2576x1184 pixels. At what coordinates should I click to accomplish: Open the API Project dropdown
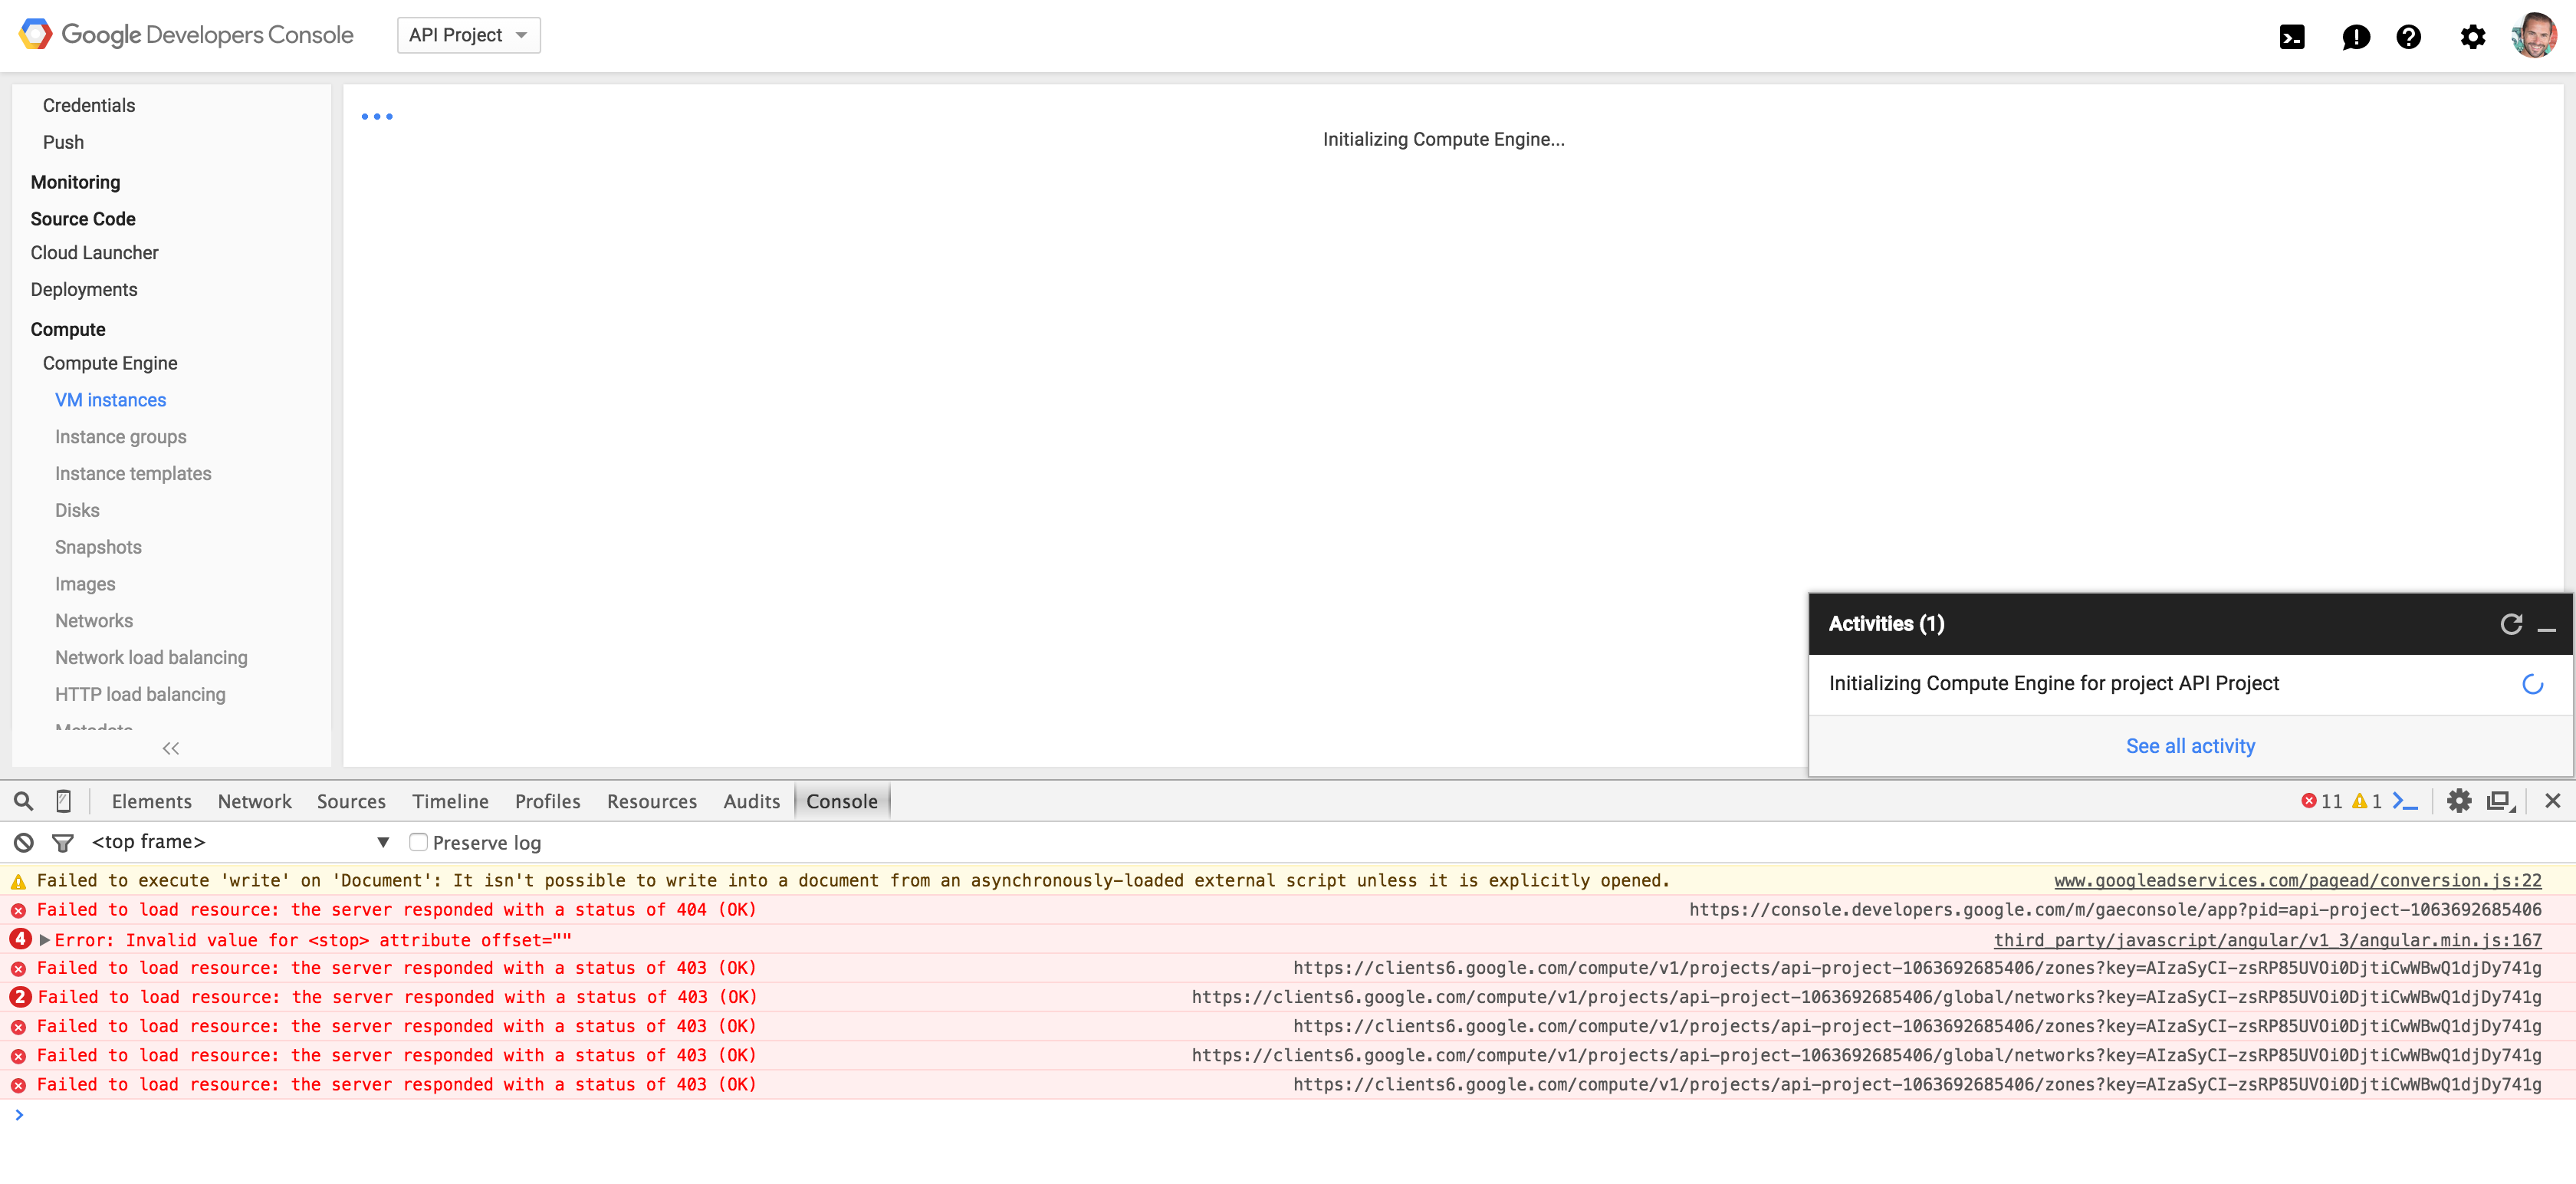(x=468, y=35)
